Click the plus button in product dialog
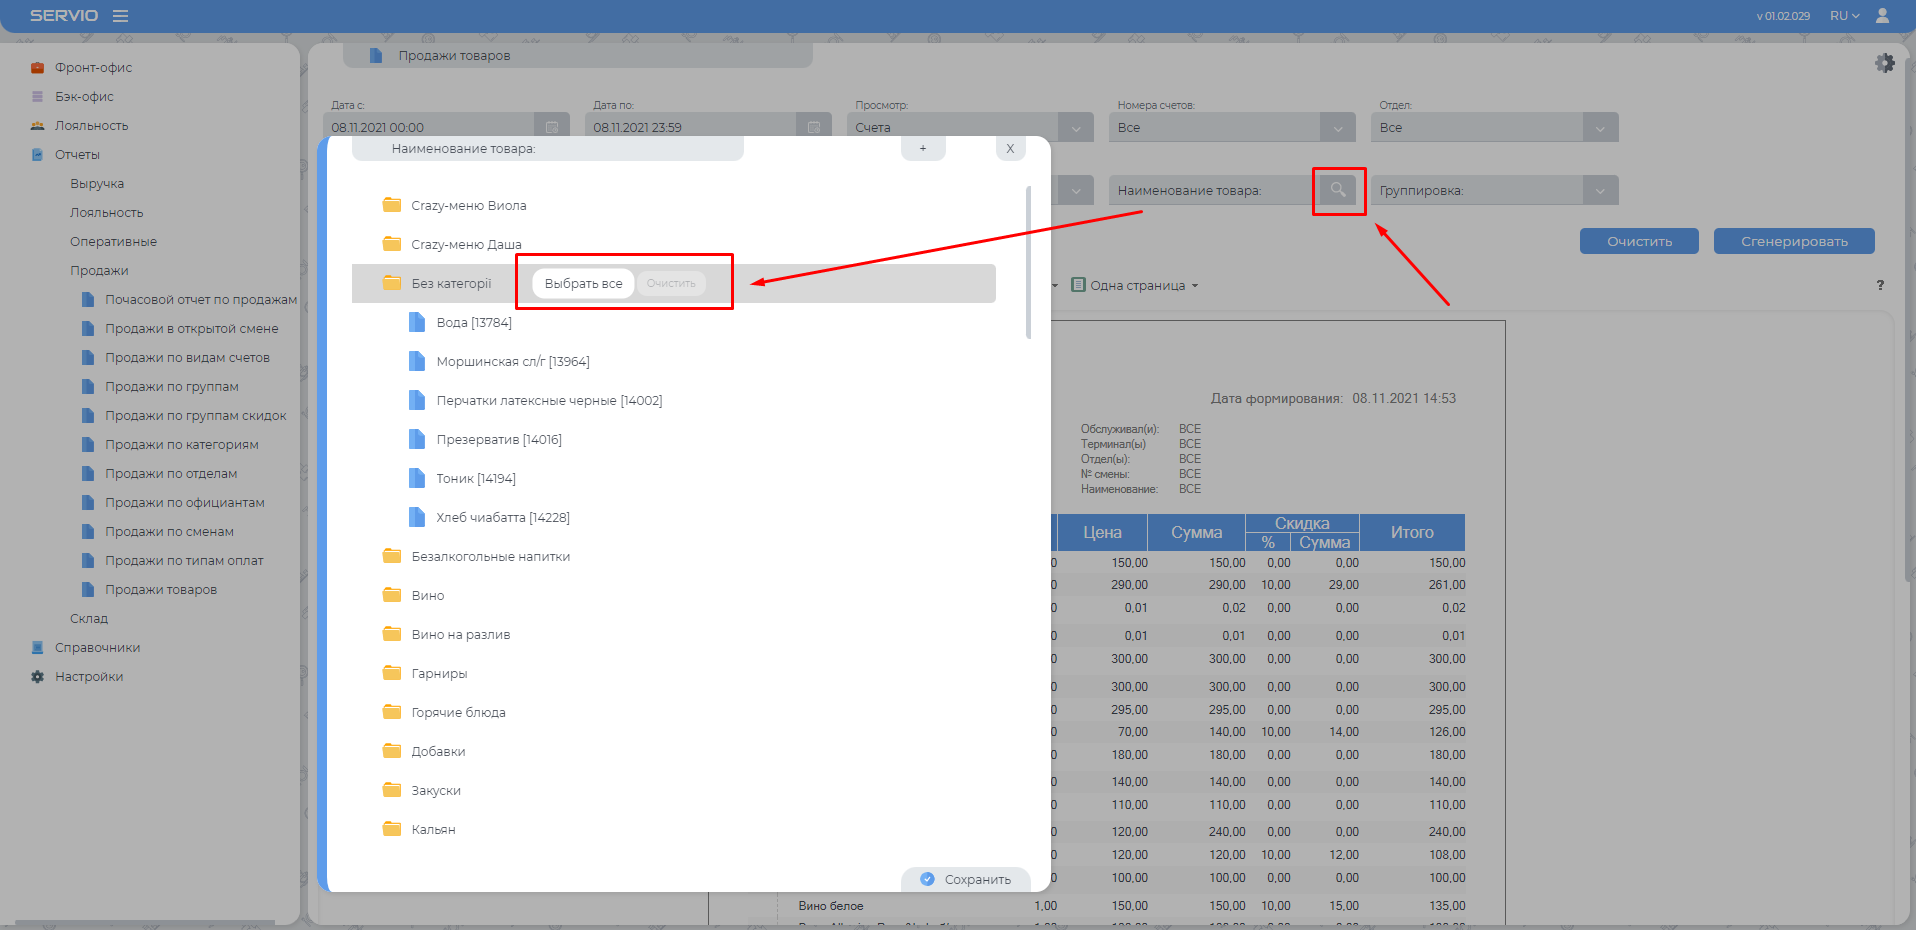This screenshot has width=1916, height=930. click(x=923, y=148)
